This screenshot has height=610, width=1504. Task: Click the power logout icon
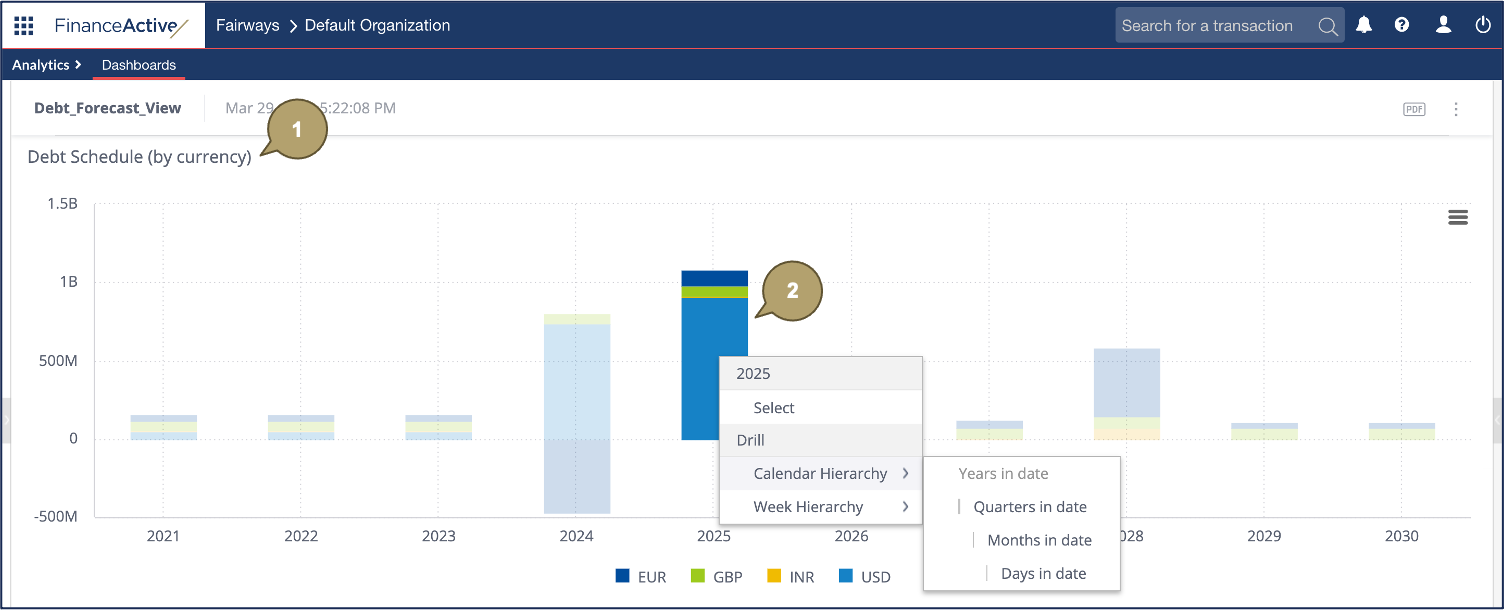tap(1483, 26)
